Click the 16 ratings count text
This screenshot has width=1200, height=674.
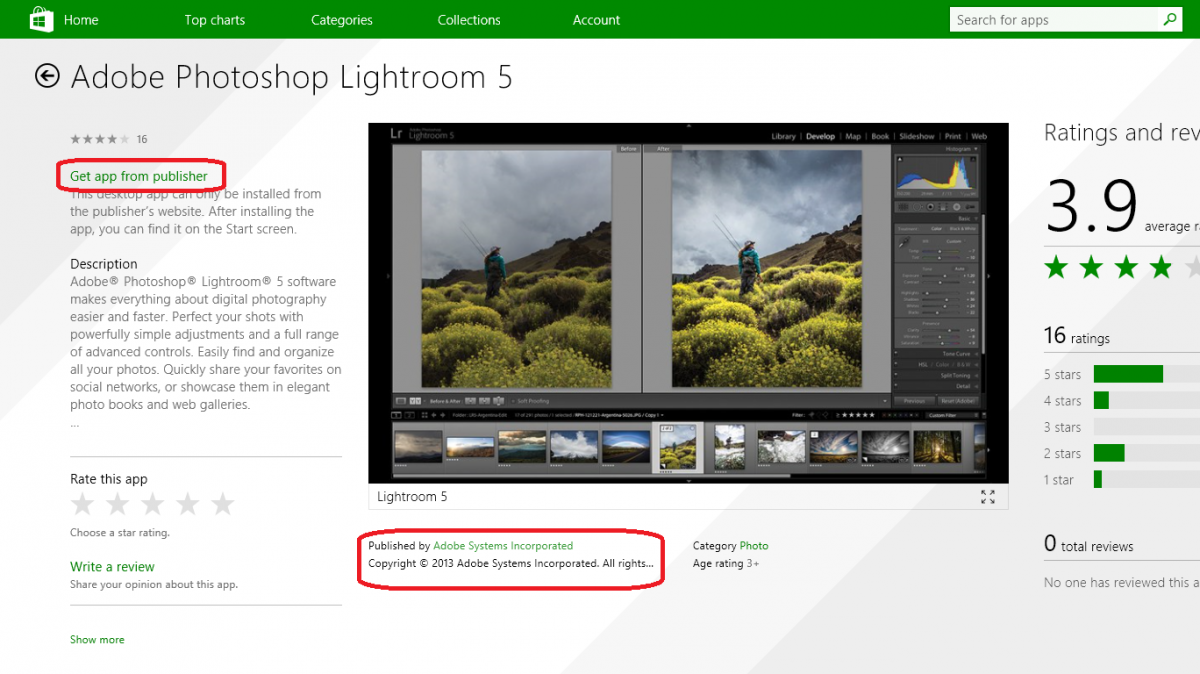click(1077, 336)
